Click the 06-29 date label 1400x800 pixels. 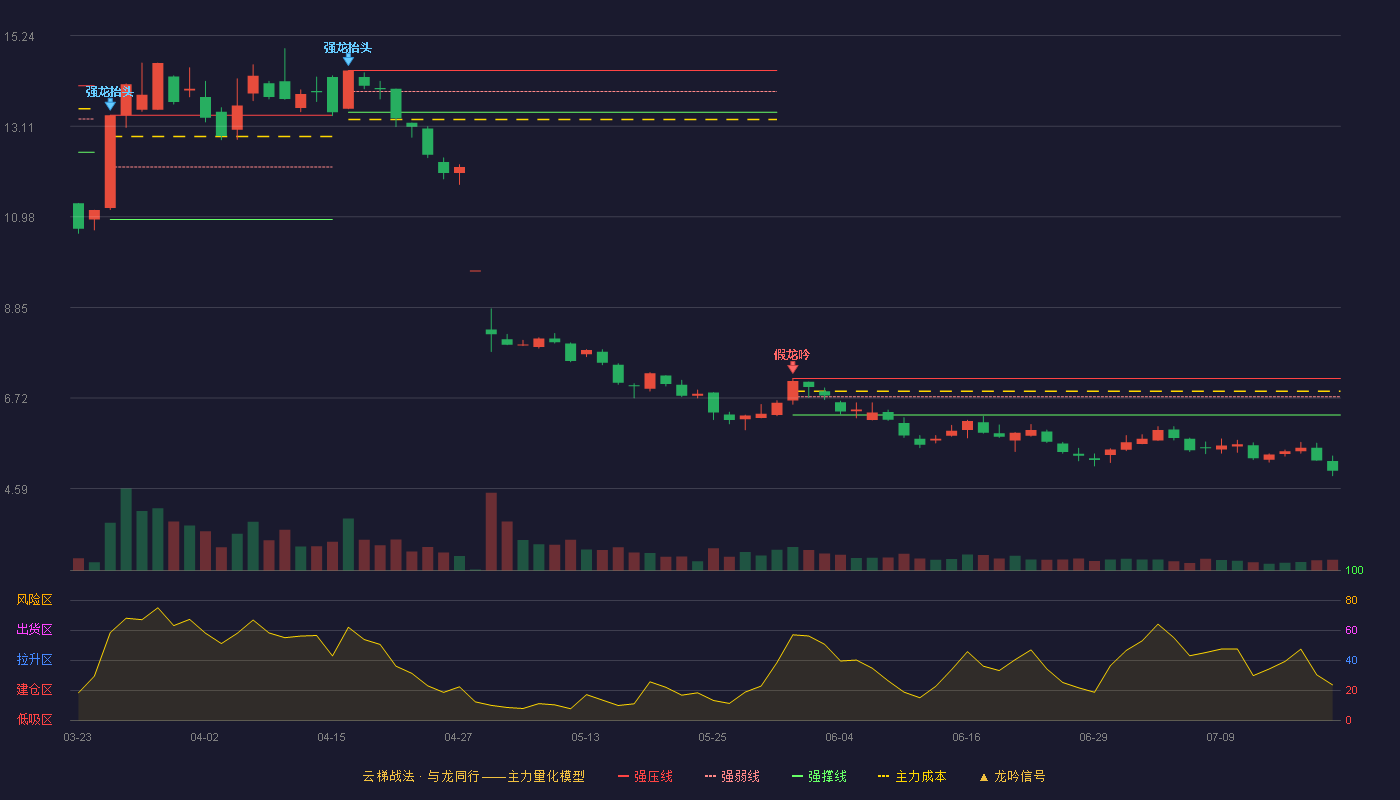(x=1093, y=737)
